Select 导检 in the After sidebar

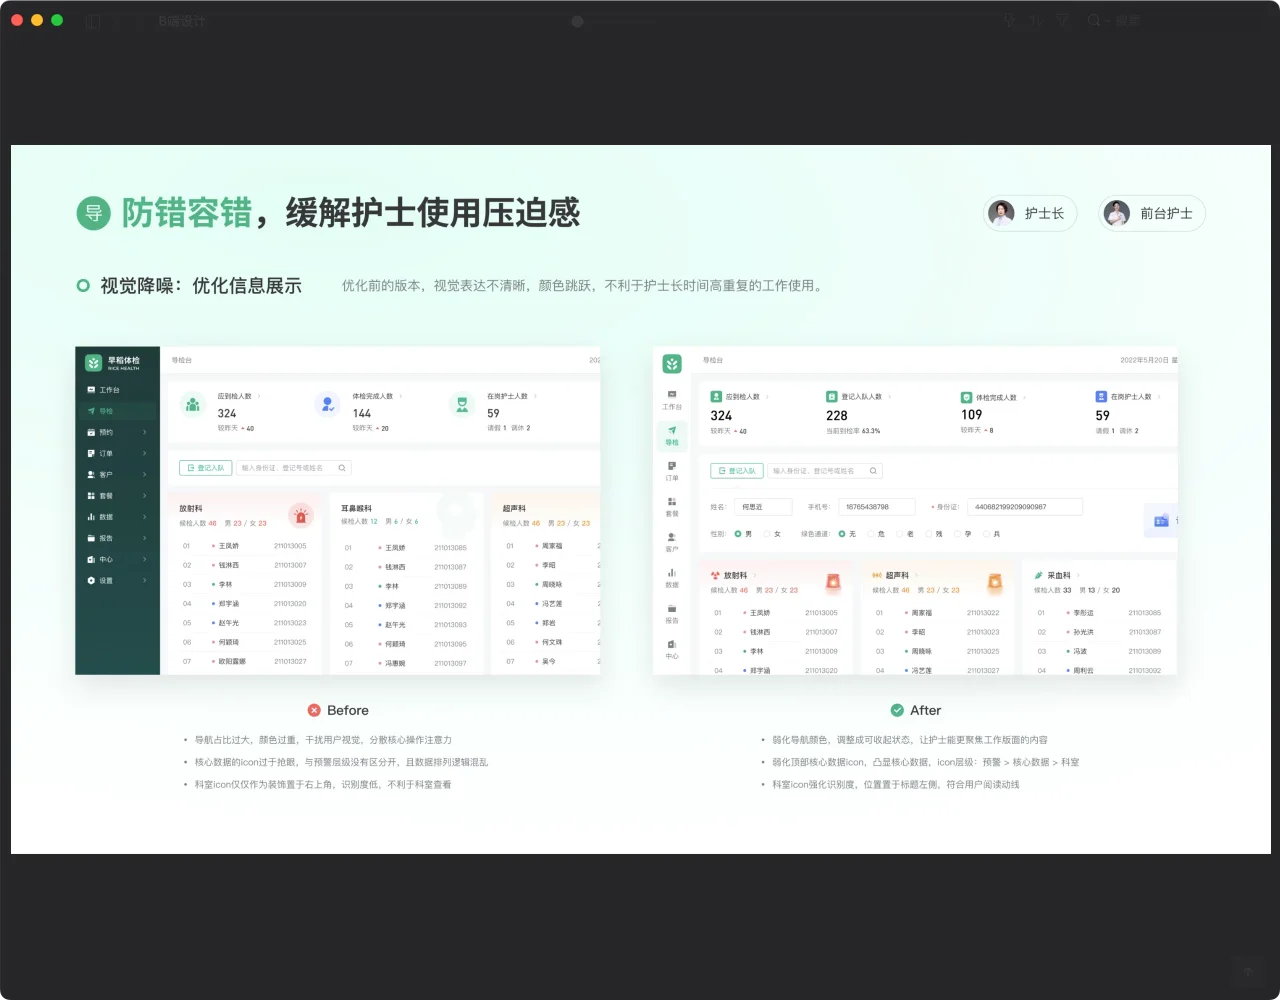click(x=672, y=435)
